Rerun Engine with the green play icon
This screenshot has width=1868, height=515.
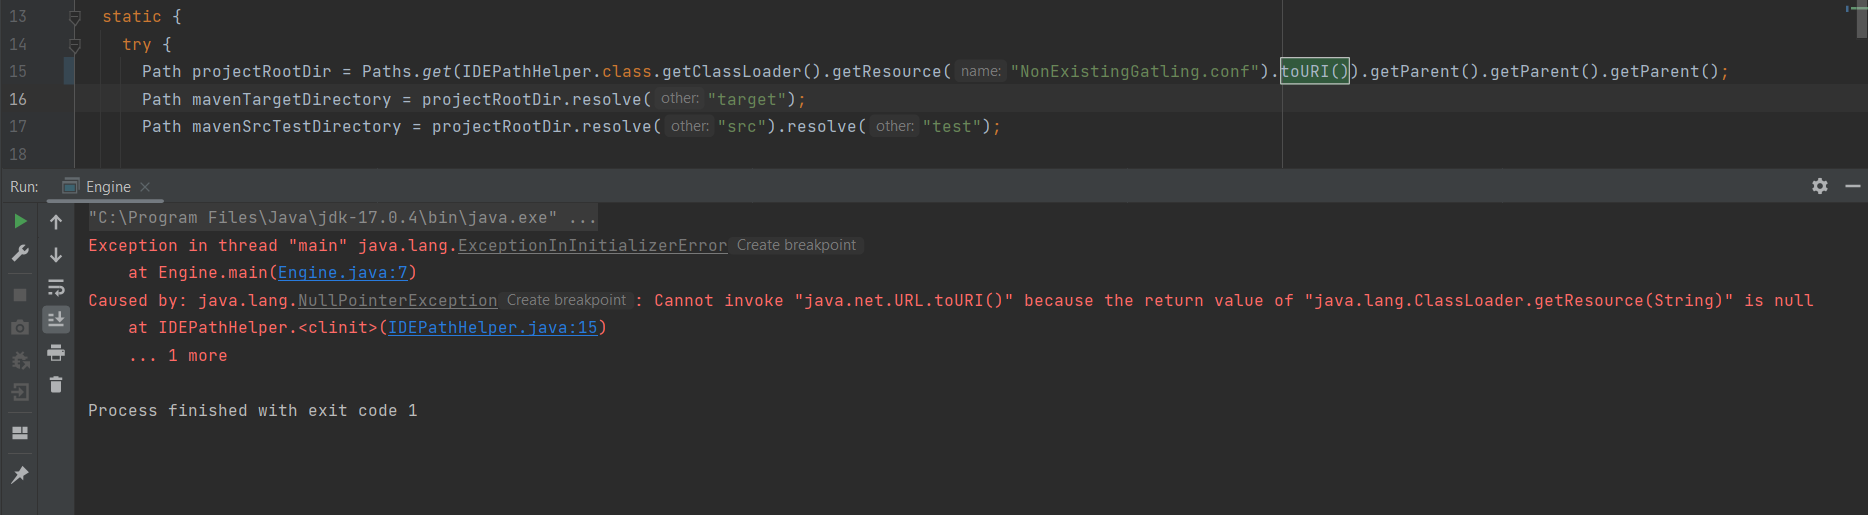pyautogui.click(x=20, y=221)
